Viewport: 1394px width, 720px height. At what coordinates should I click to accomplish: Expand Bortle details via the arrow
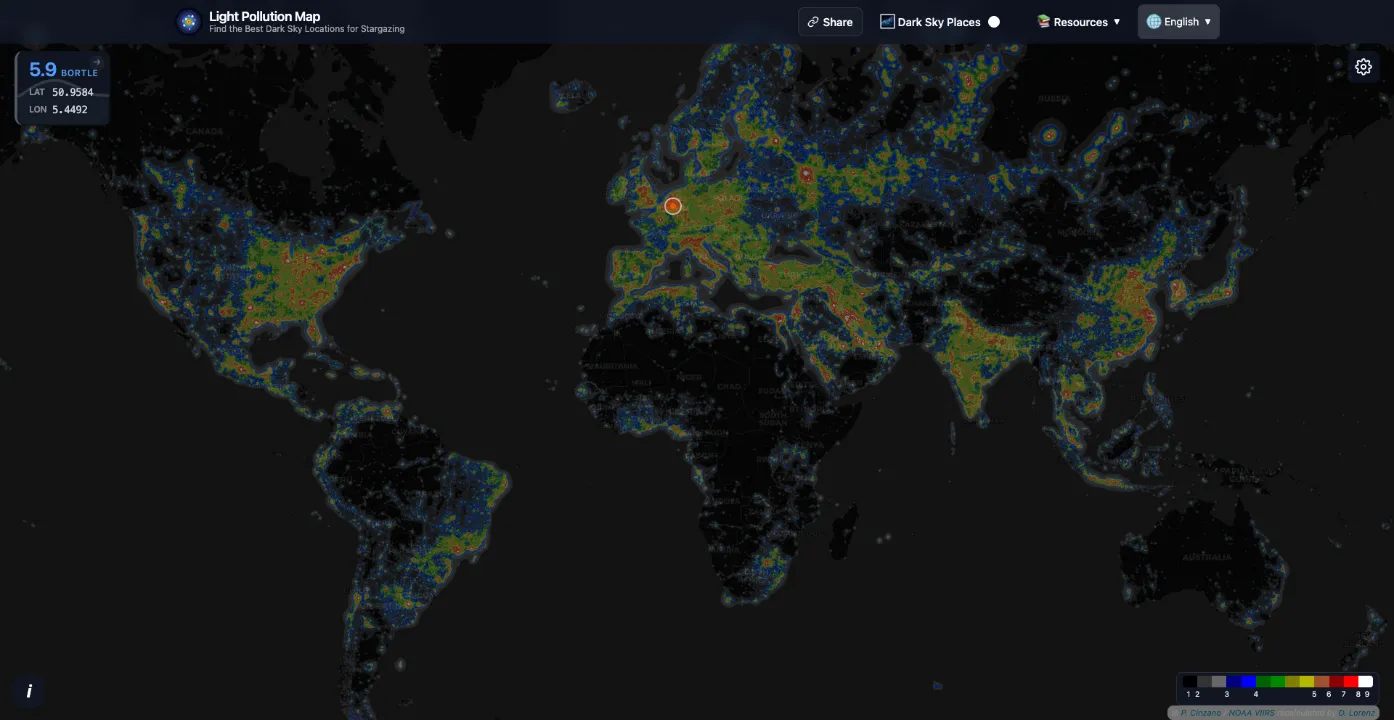[96, 61]
